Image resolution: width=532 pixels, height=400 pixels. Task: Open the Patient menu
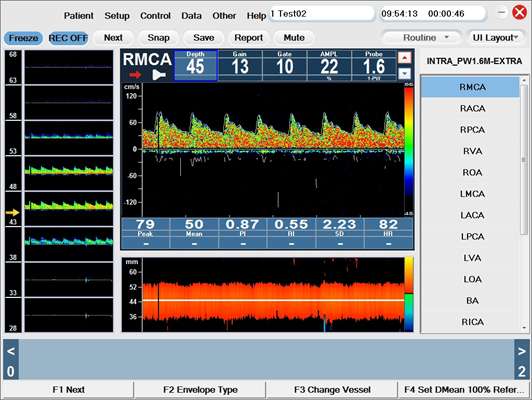click(x=79, y=16)
